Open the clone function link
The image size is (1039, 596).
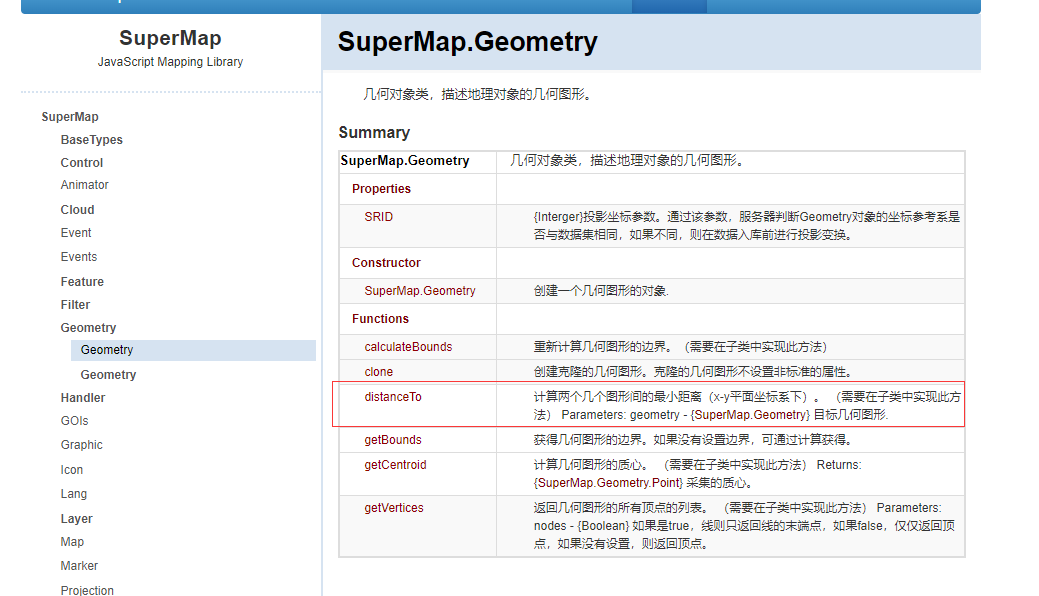pyautogui.click(x=378, y=372)
